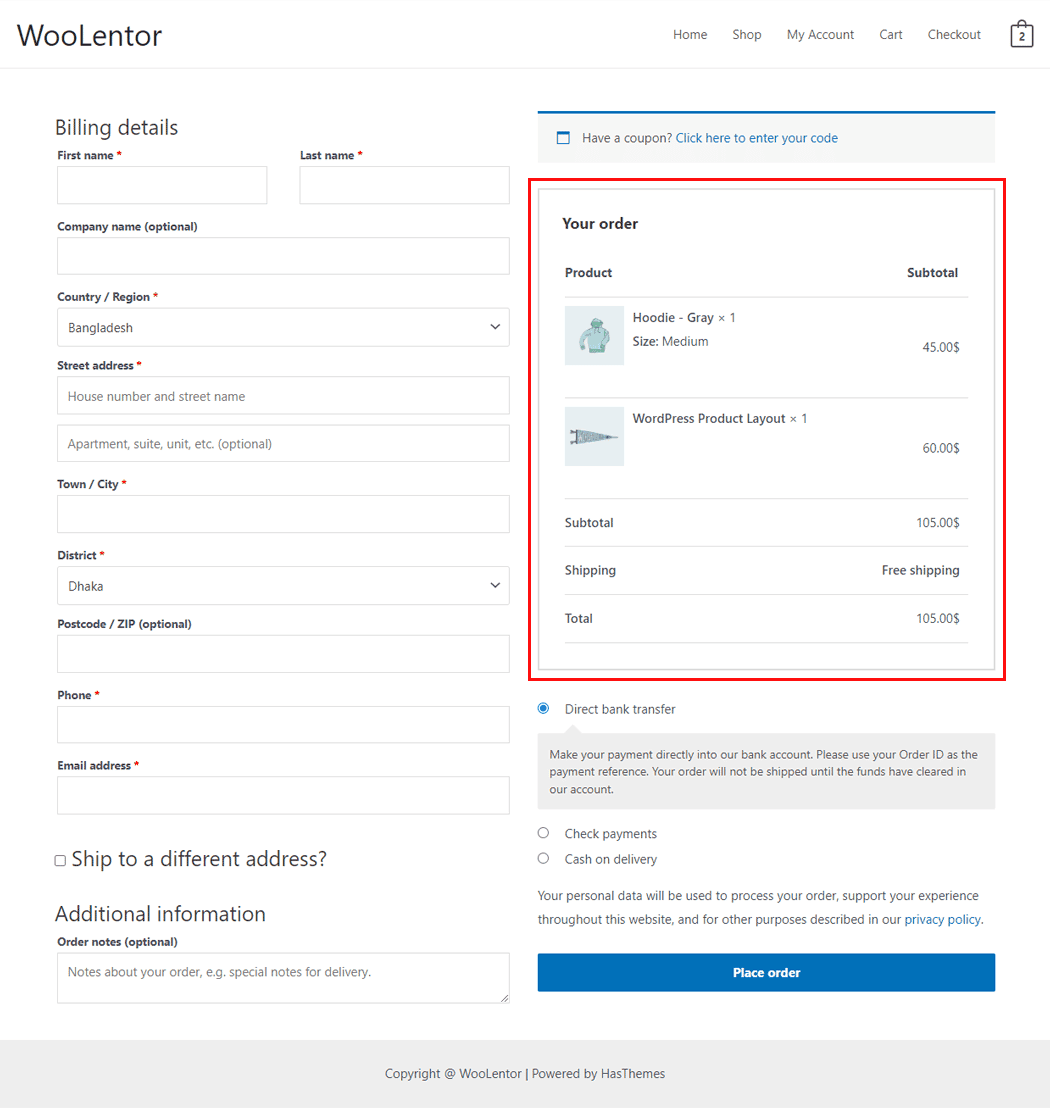The width and height of the screenshot is (1050, 1108).
Task: Open the cart bag icon in header
Action: pyautogui.click(x=1021, y=35)
